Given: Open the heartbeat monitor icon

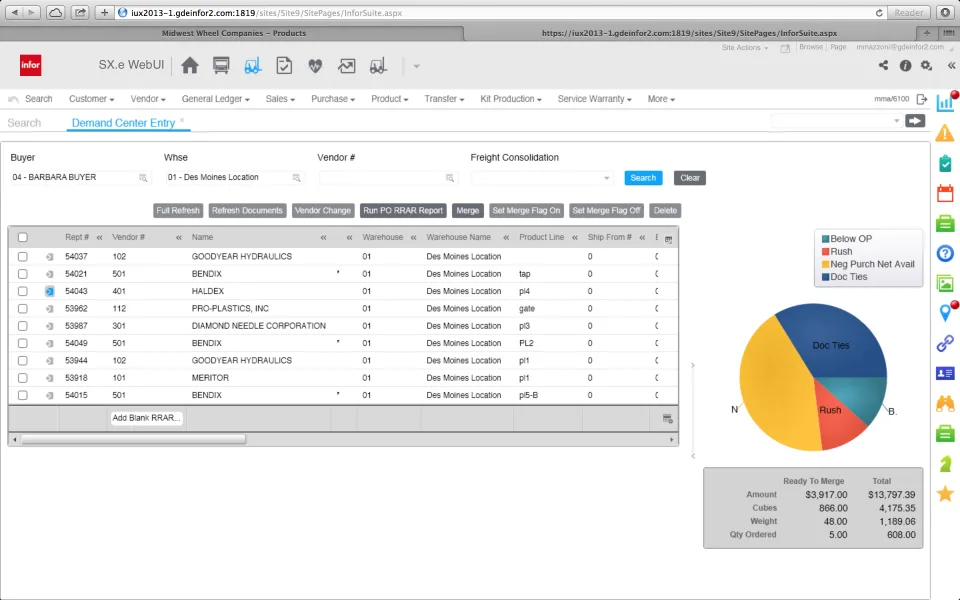Looking at the screenshot, I should tap(315, 66).
